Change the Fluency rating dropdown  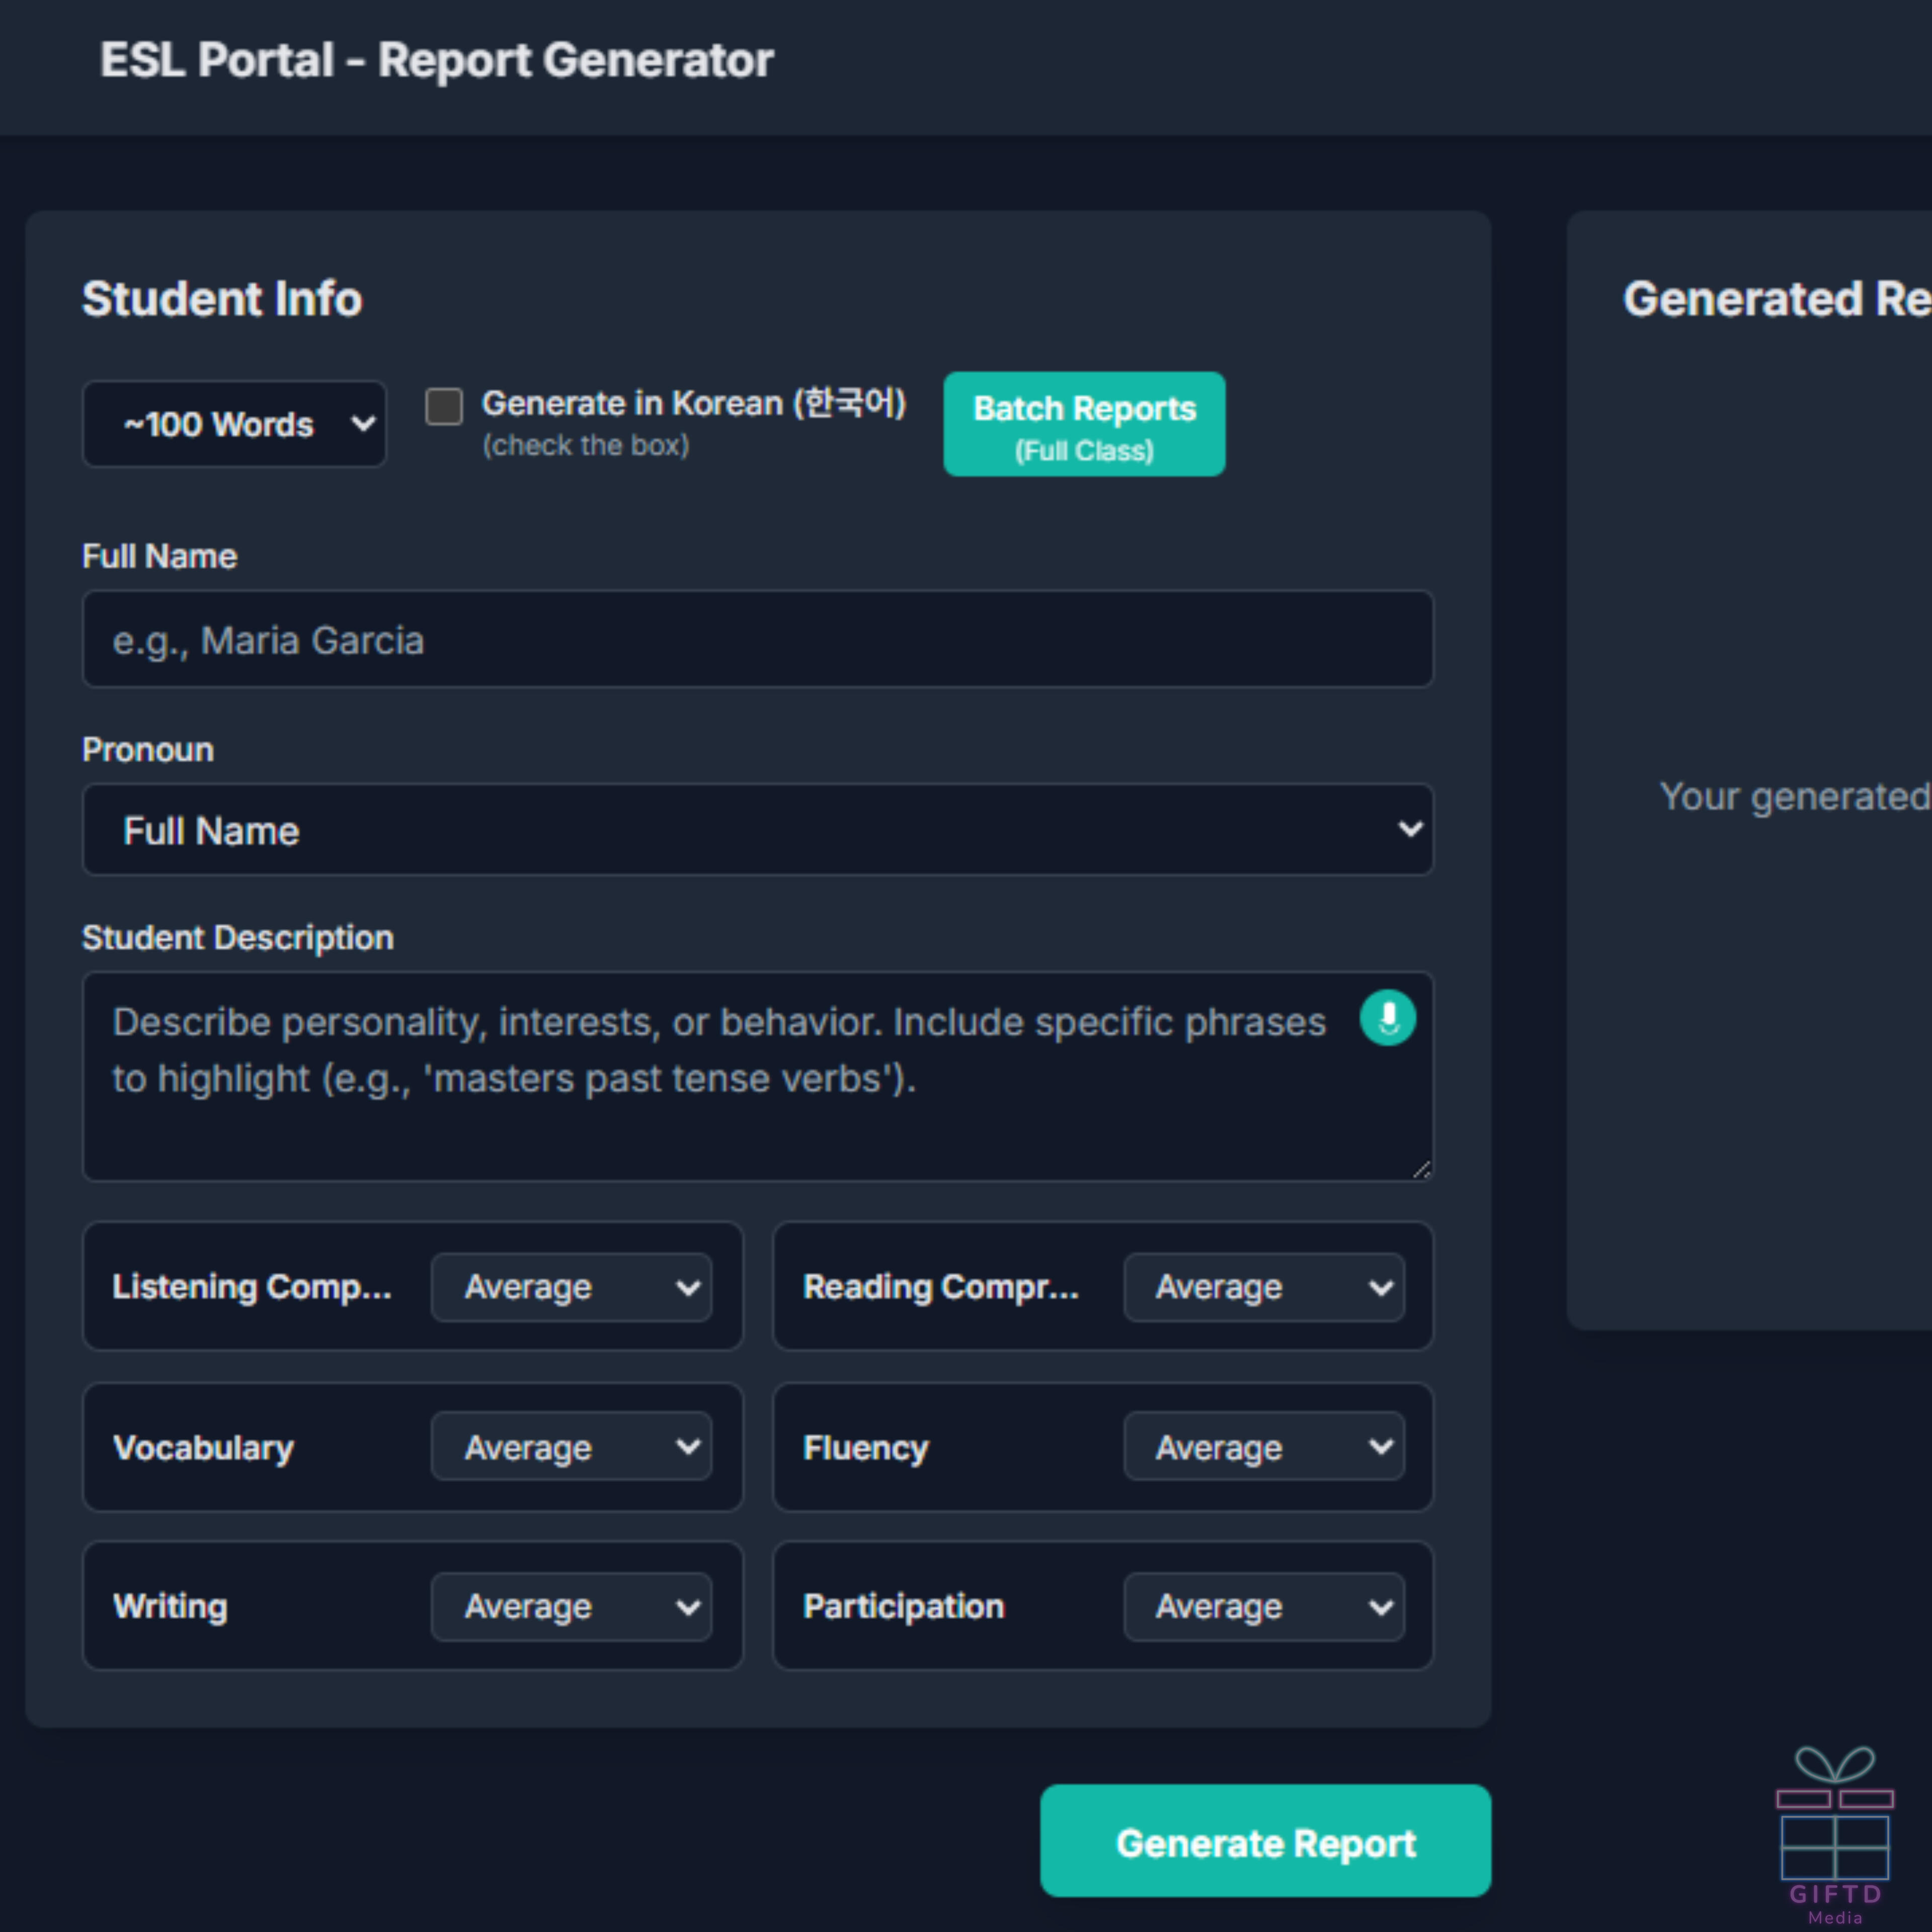(1263, 1447)
